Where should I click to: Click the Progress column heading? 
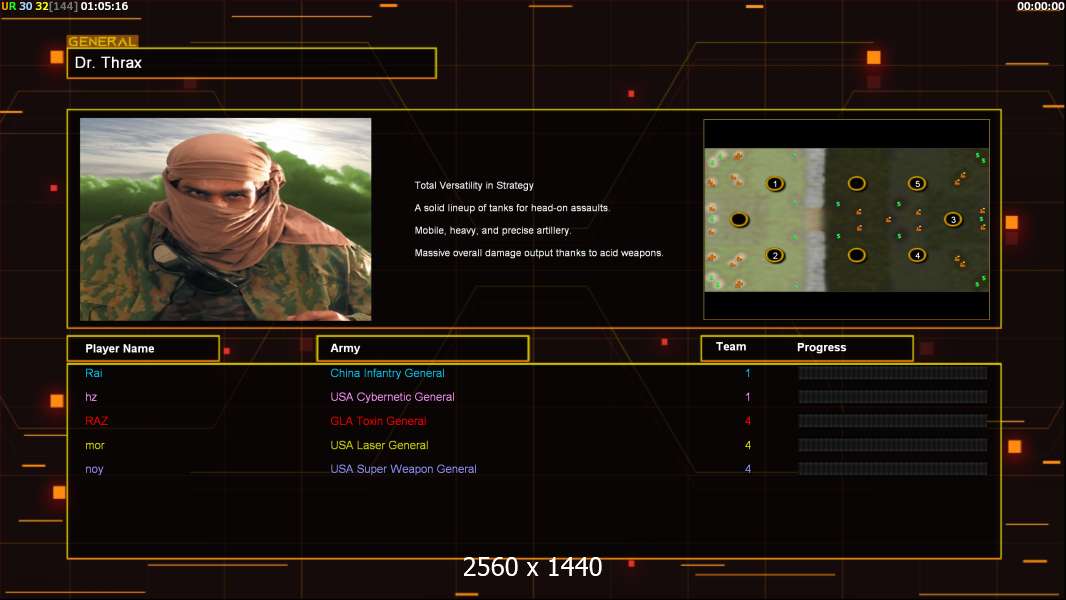point(821,347)
